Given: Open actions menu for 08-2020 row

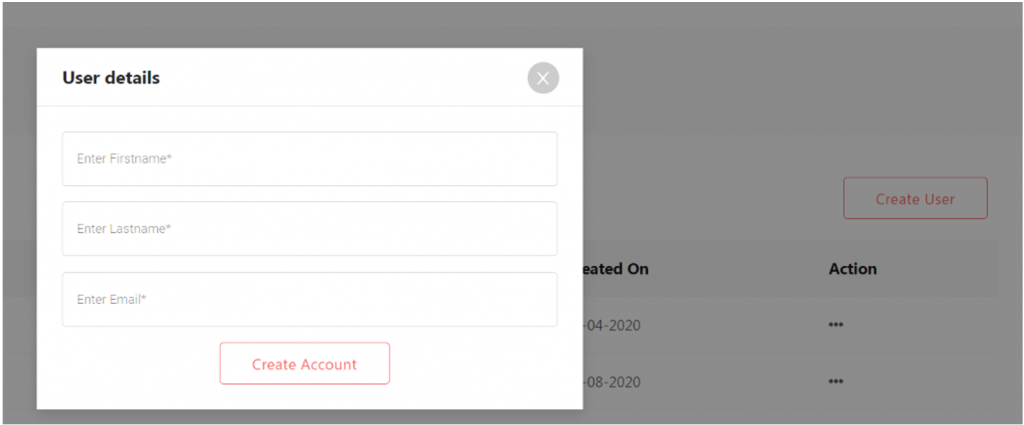Looking at the screenshot, I should point(835,382).
